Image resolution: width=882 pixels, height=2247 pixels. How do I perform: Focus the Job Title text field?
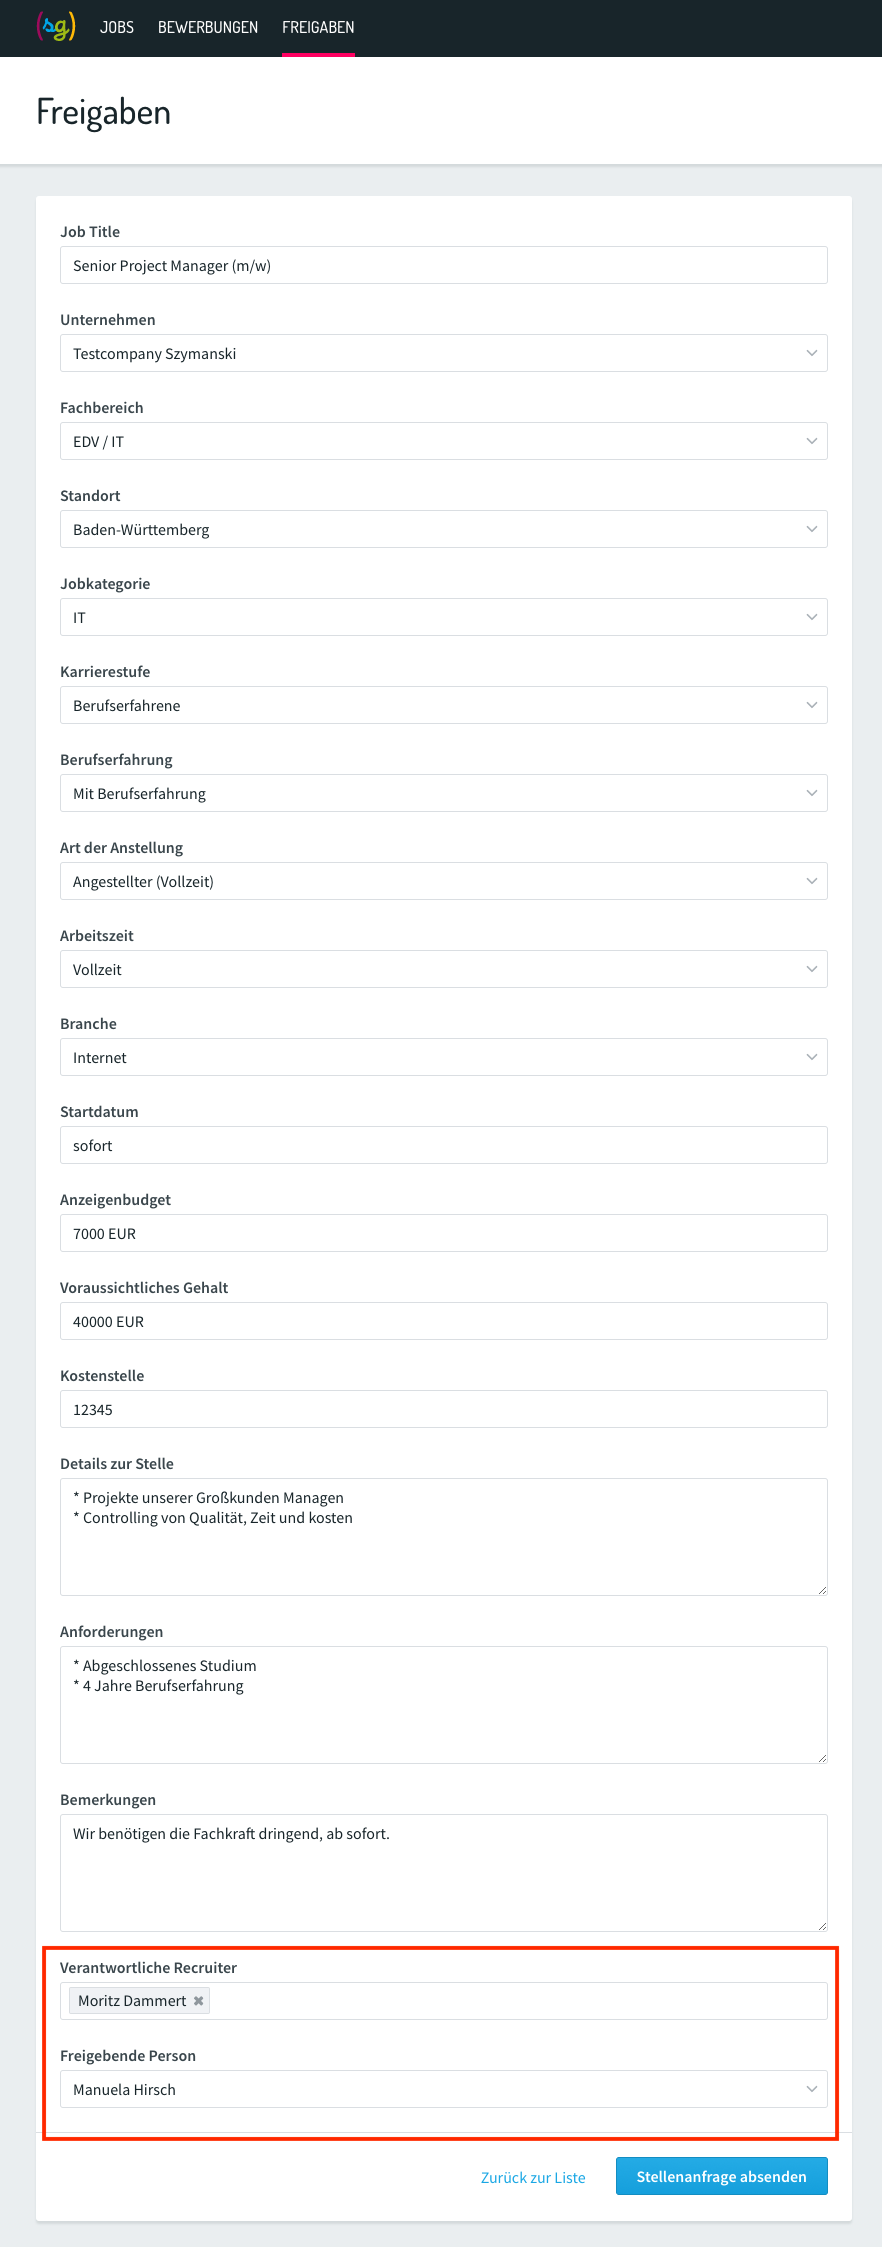[x=444, y=265]
